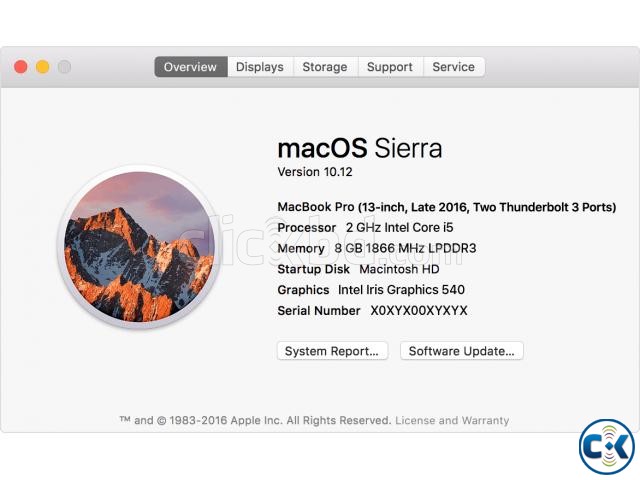The image size is (640, 480).
Task: Click the Processor label
Action: [x=307, y=227]
